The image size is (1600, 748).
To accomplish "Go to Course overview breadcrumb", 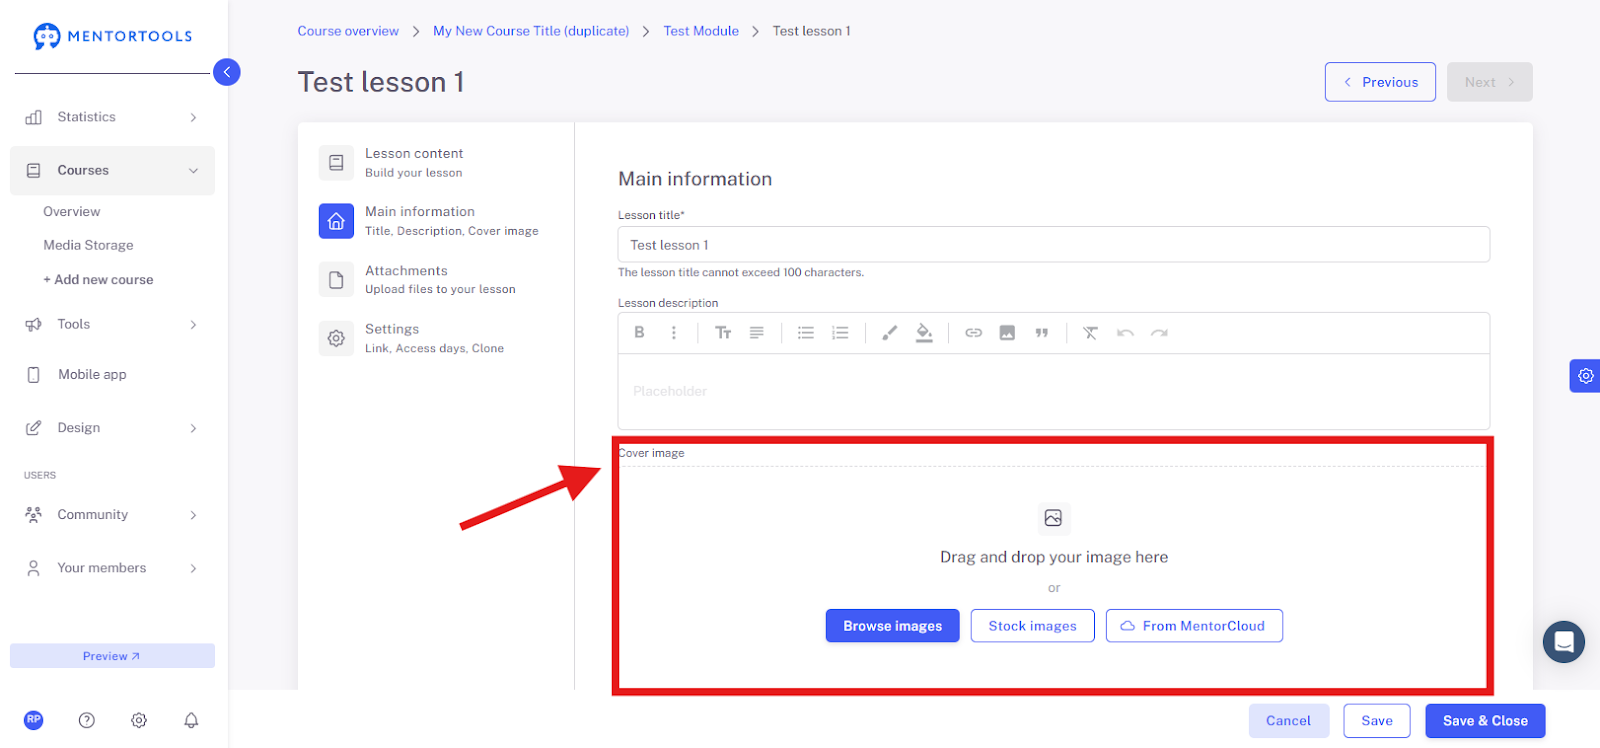I will coord(348,31).
